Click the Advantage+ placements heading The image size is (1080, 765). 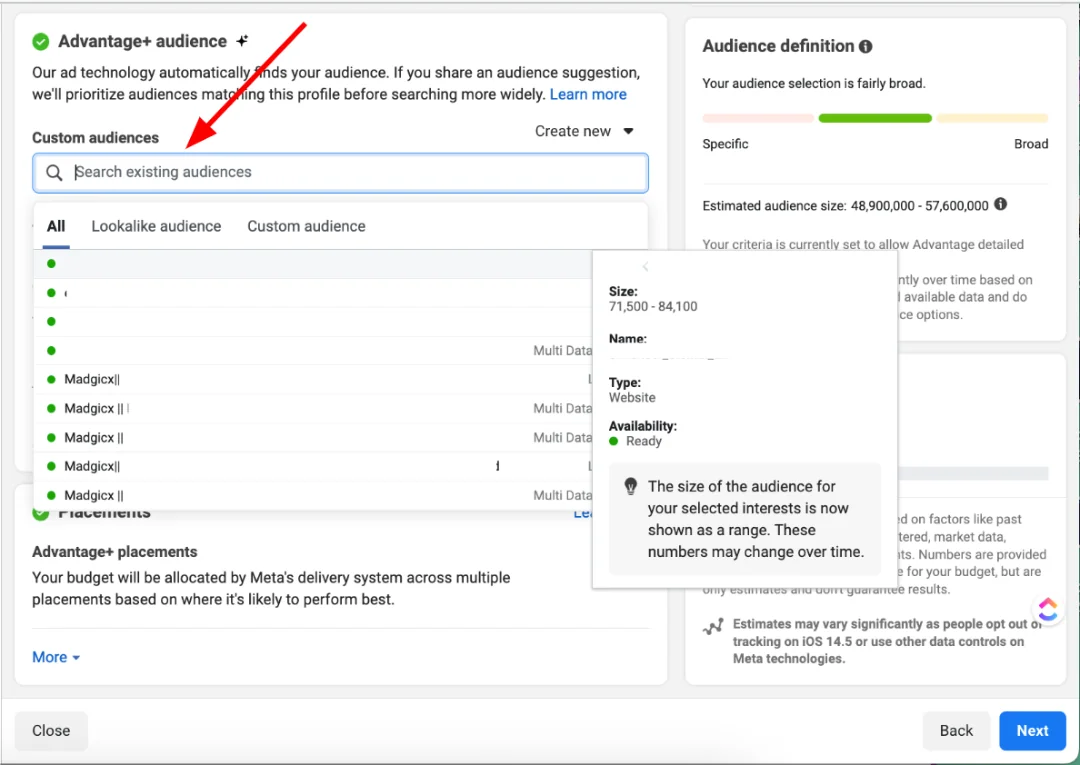click(114, 552)
